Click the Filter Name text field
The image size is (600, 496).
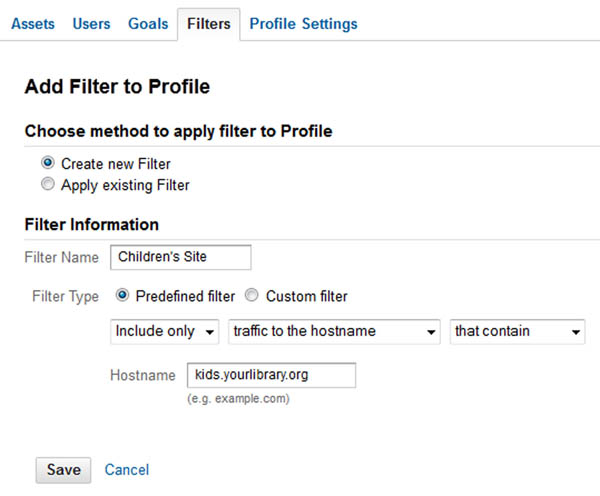(x=181, y=257)
